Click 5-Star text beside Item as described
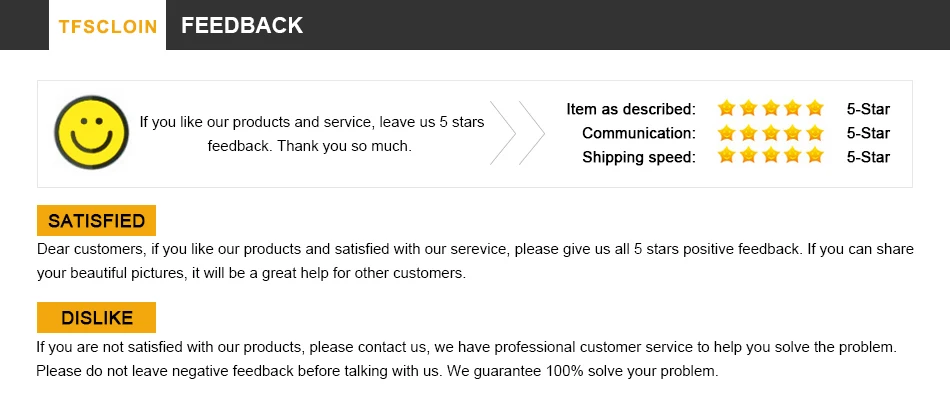The height and width of the screenshot is (402, 950). click(x=867, y=109)
